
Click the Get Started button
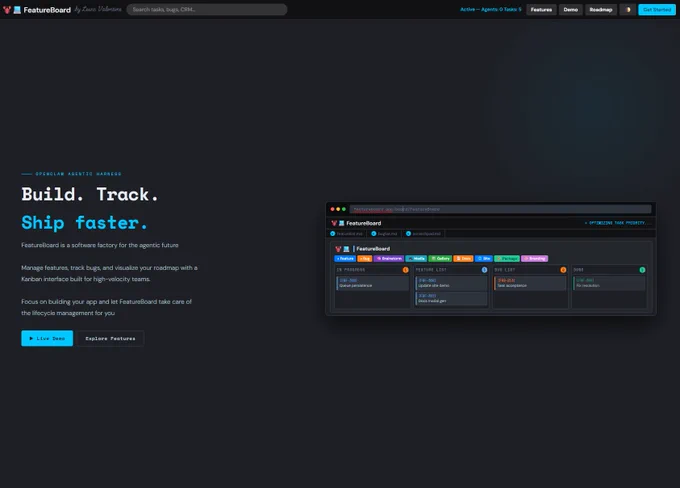657,10
